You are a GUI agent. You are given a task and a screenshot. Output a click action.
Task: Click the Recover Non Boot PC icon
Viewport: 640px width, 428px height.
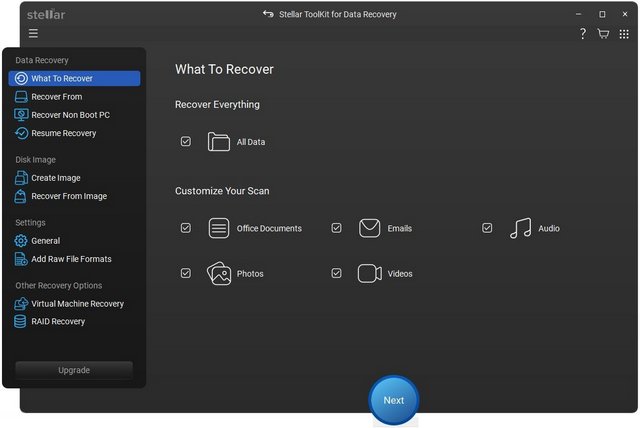(21, 115)
